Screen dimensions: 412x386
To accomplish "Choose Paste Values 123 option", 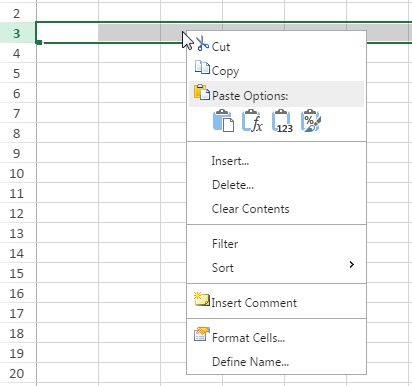I will [282, 121].
